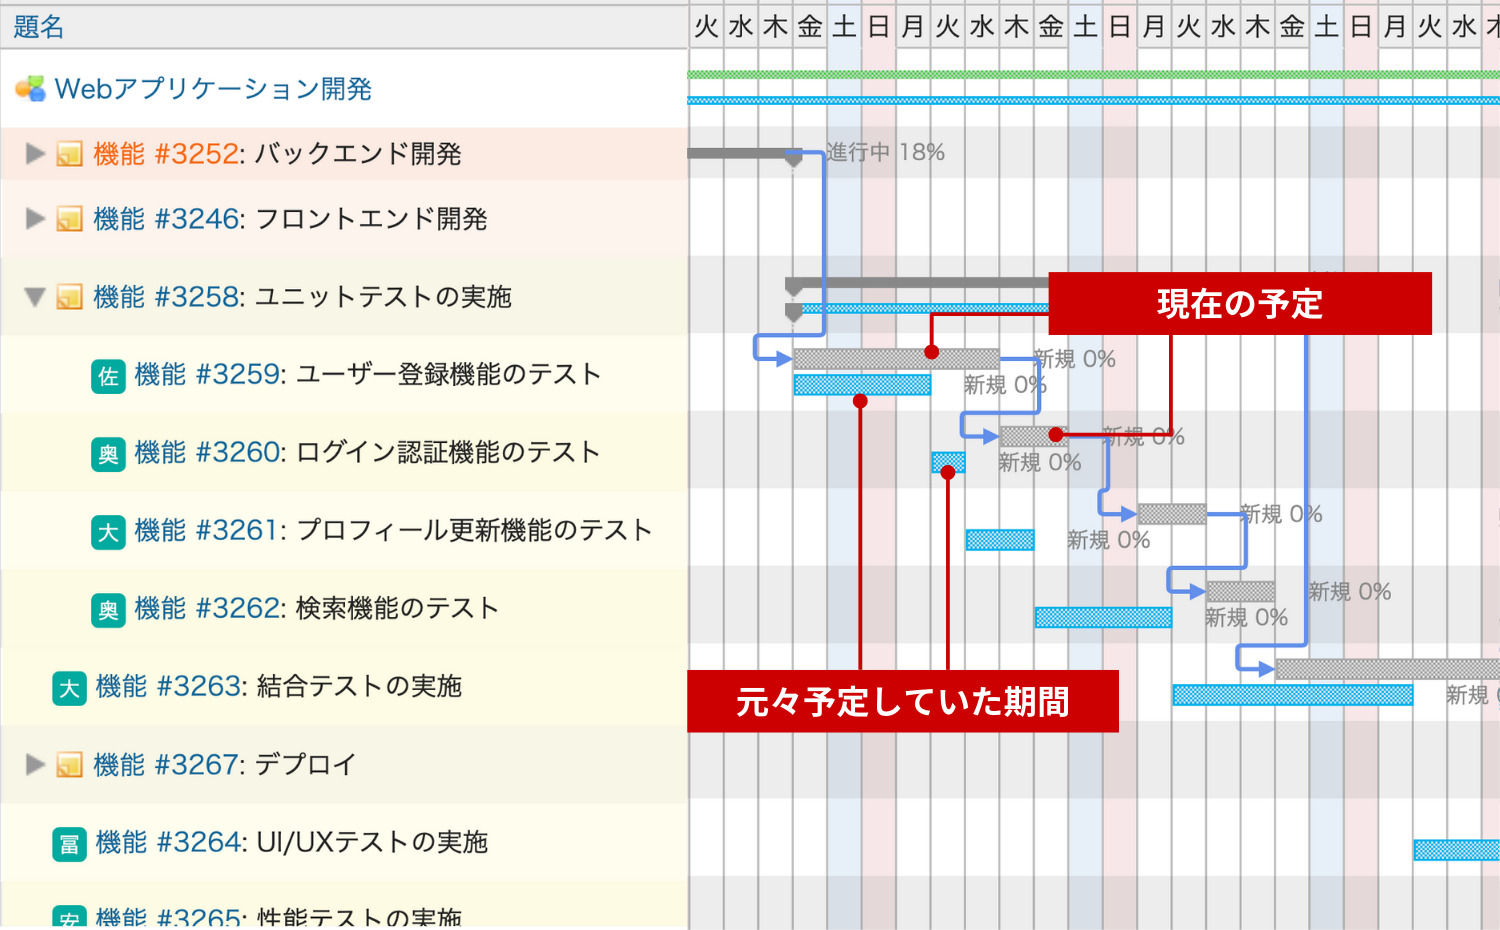Open the Webアプリケーション開発 project link
This screenshot has height=930, width=1500.
click(x=213, y=89)
